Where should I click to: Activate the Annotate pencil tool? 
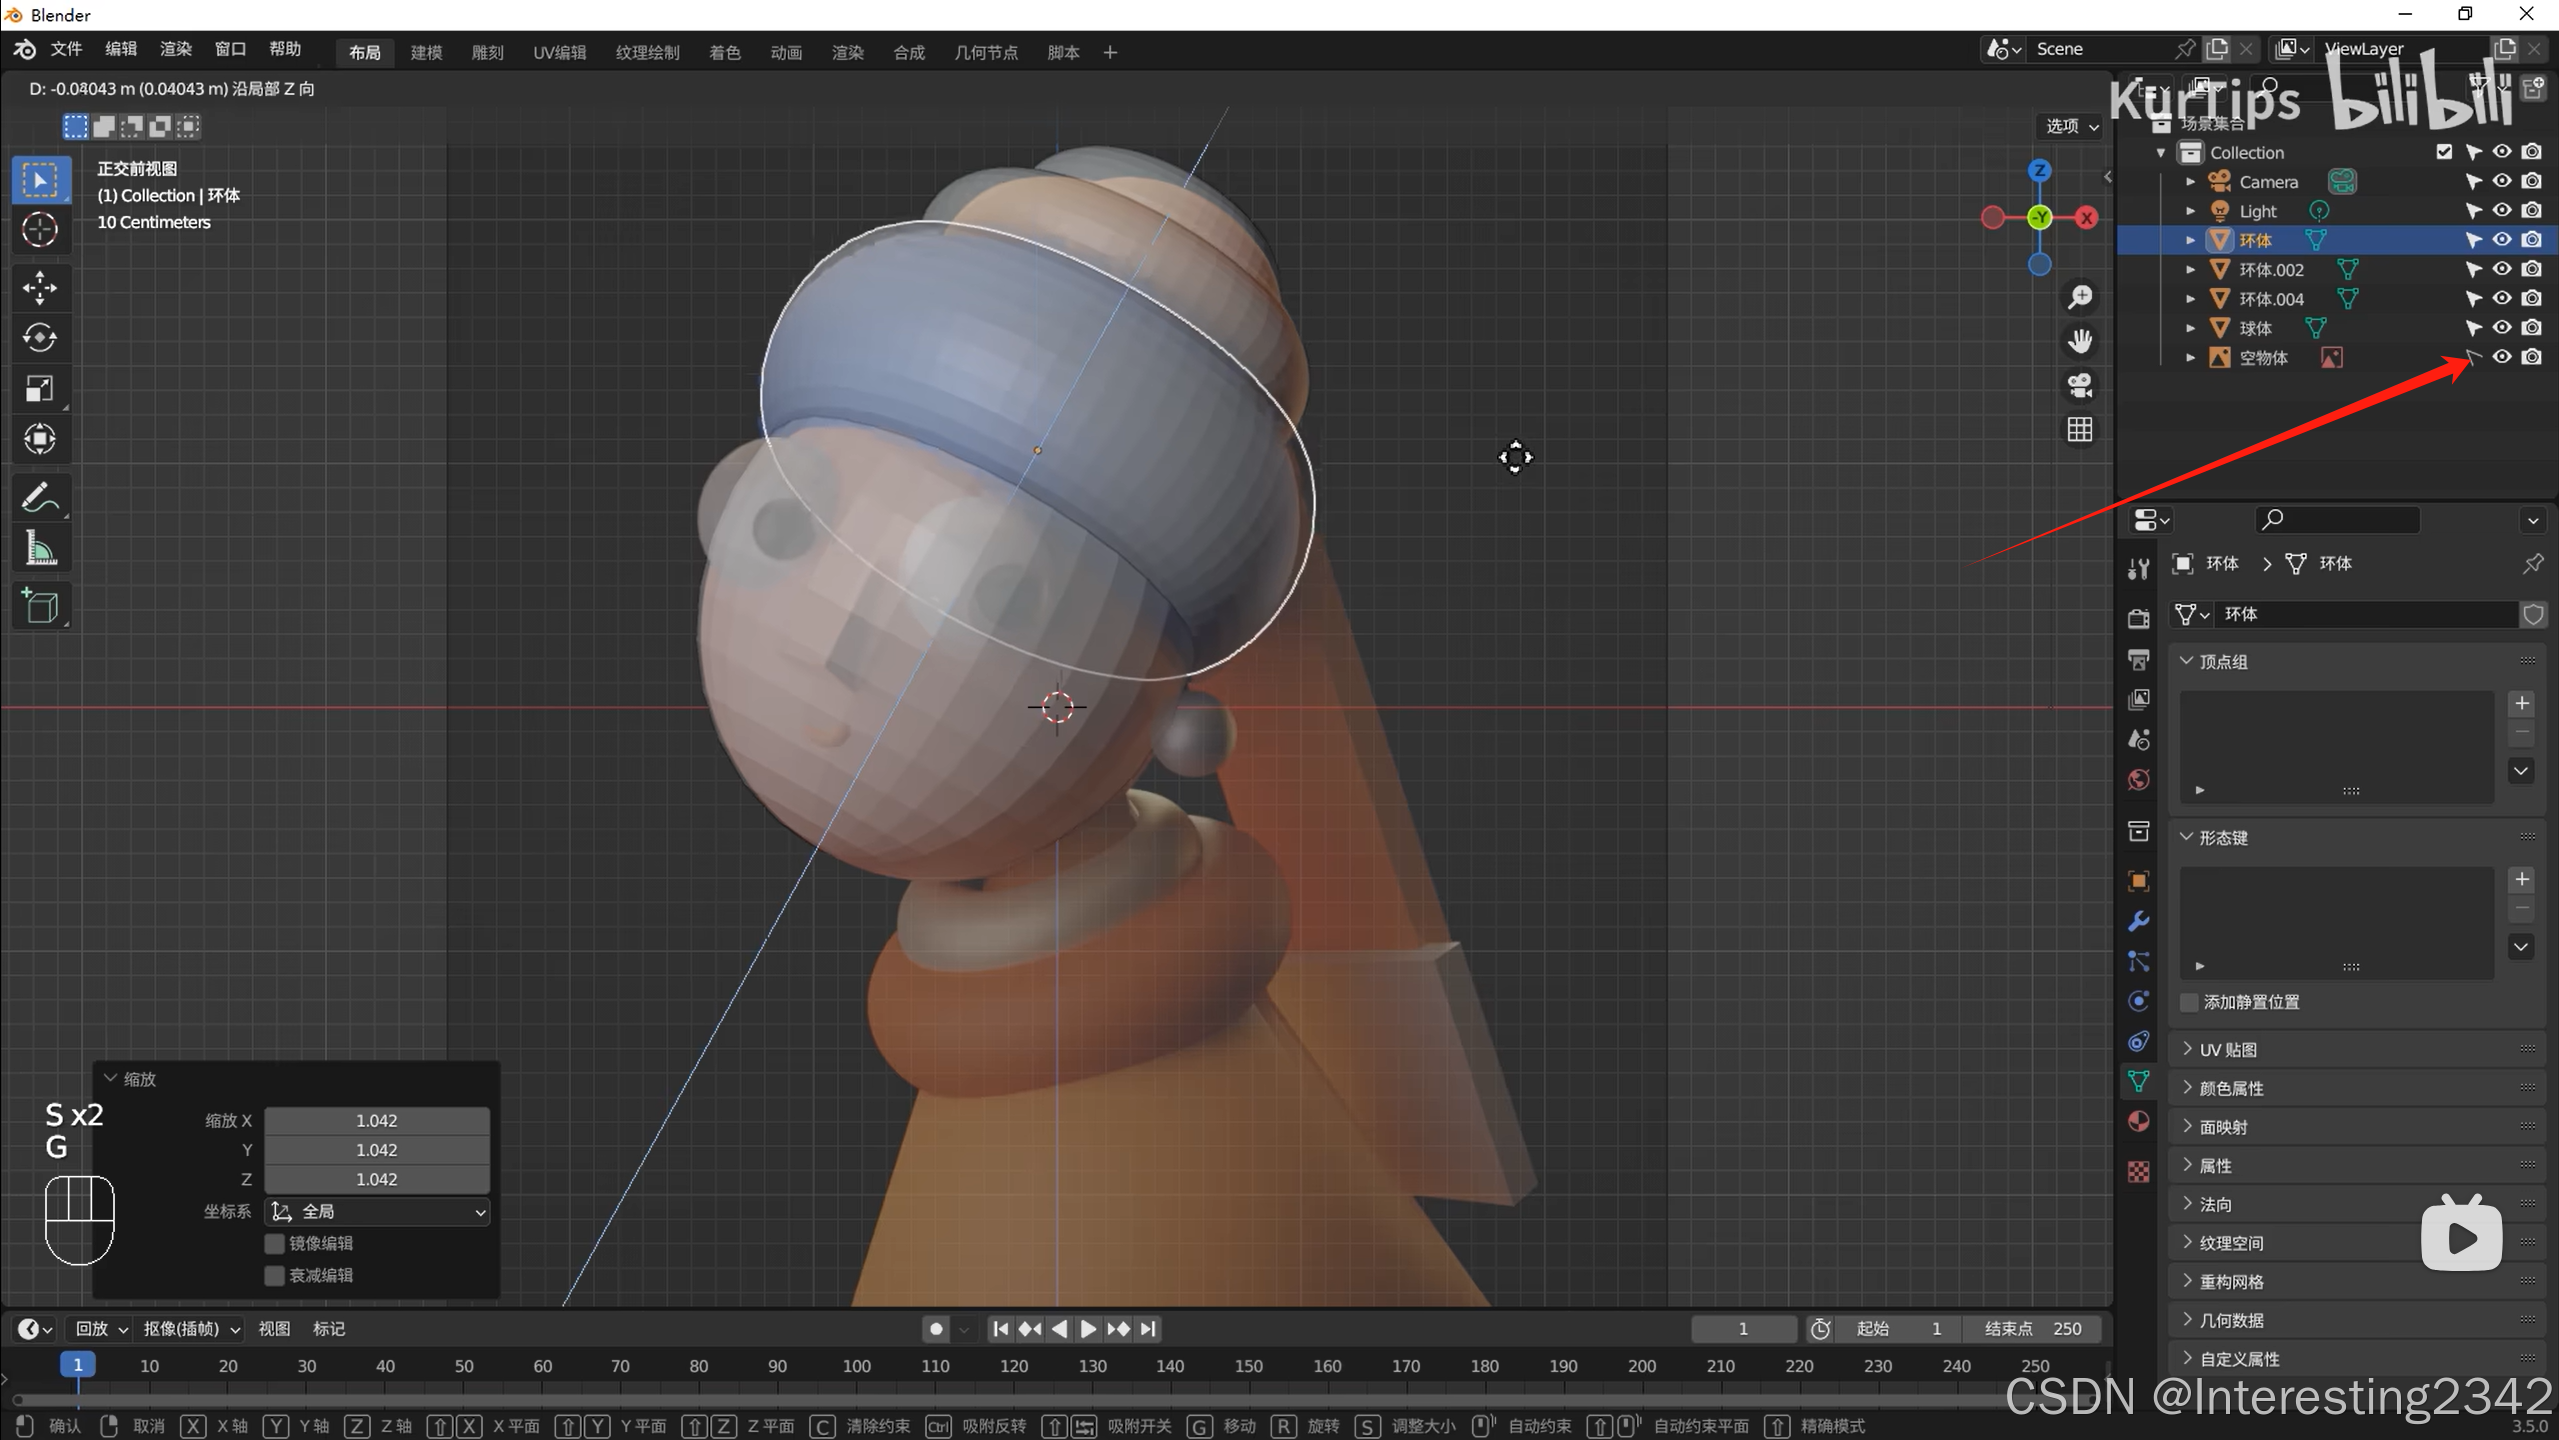tap(40, 497)
